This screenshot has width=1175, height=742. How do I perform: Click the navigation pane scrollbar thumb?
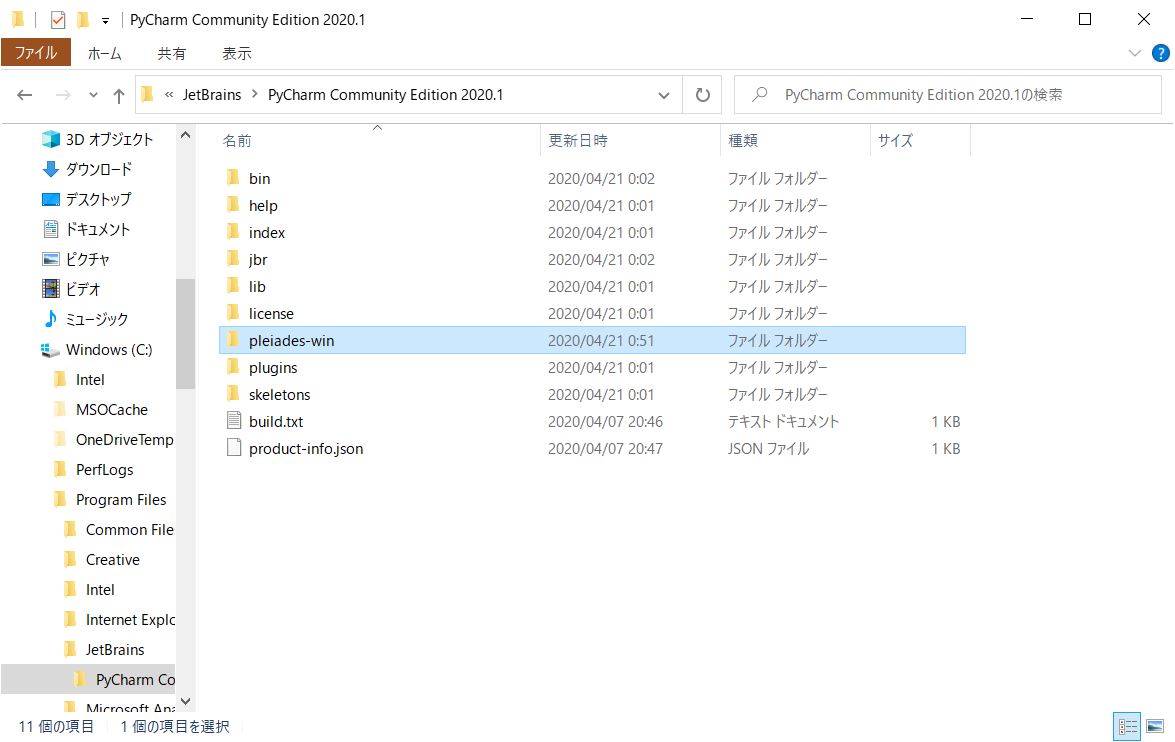[x=185, y=334]
